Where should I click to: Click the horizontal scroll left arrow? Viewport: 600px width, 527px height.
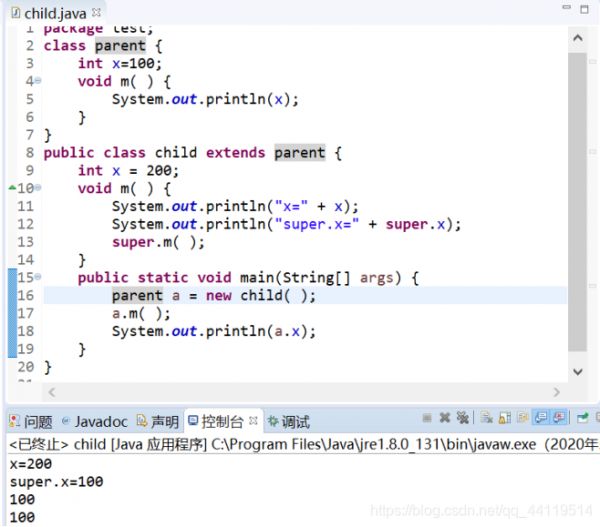coord(52,392)
